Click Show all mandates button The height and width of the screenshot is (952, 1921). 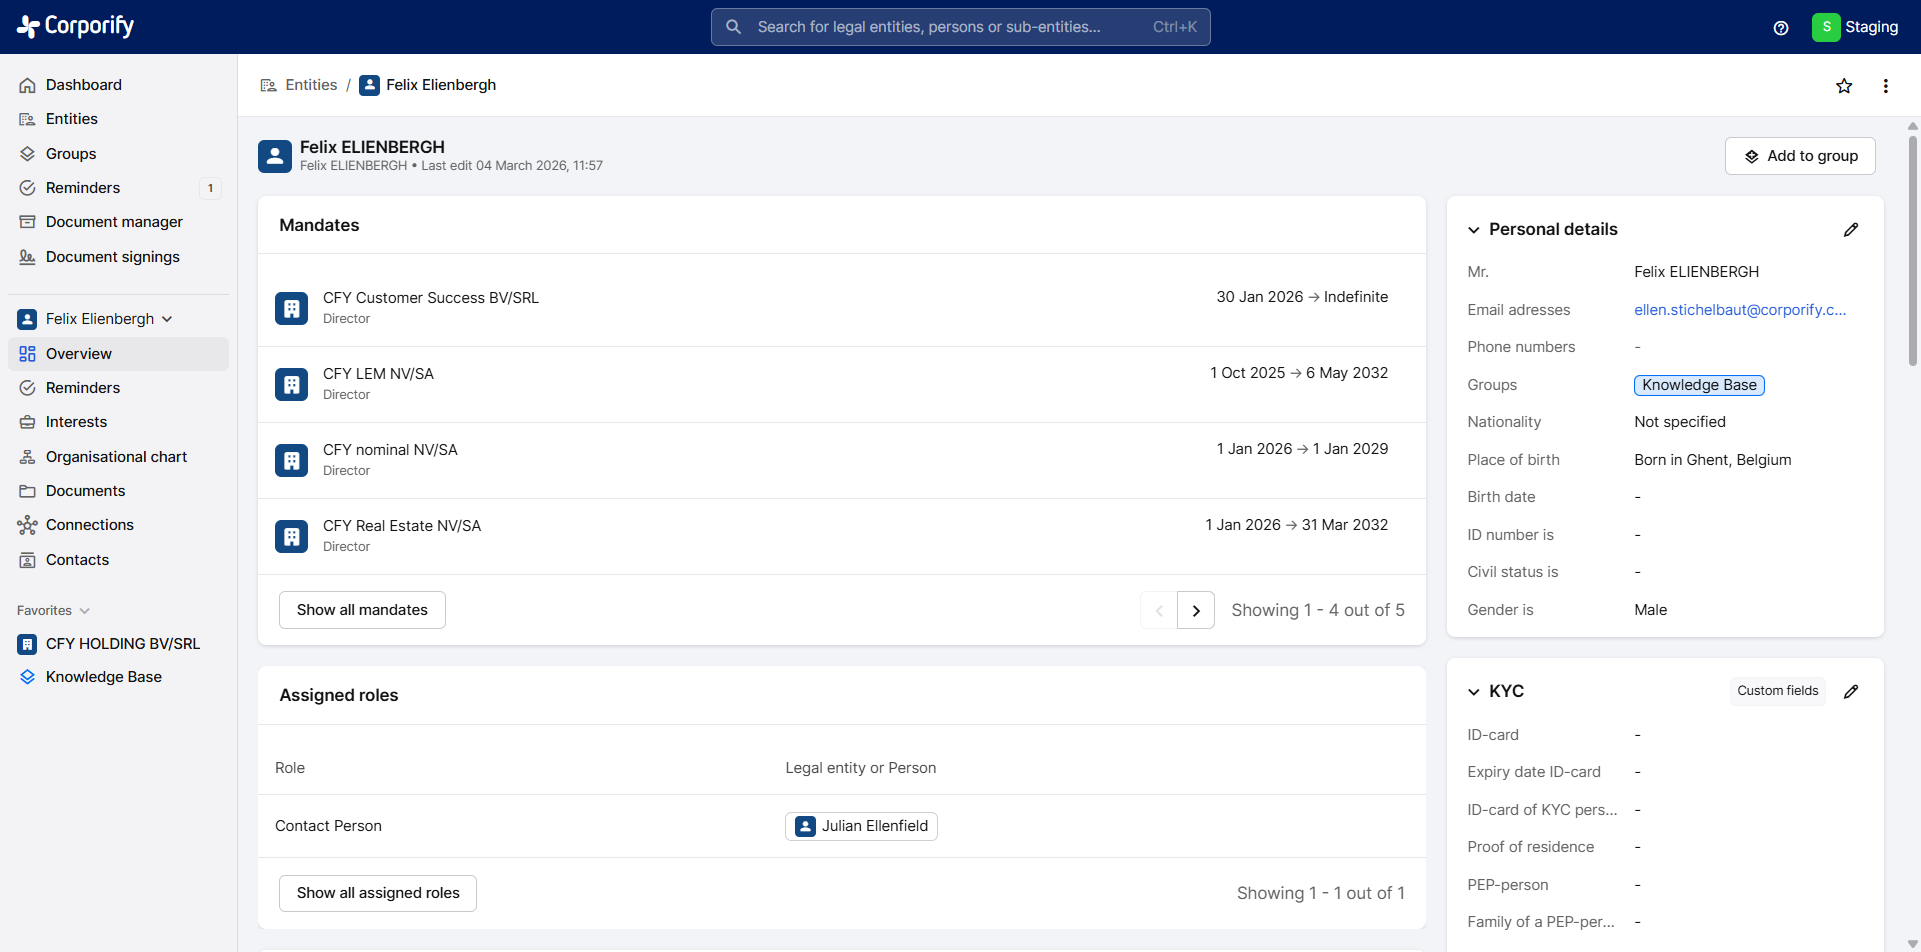click(362, 610)
